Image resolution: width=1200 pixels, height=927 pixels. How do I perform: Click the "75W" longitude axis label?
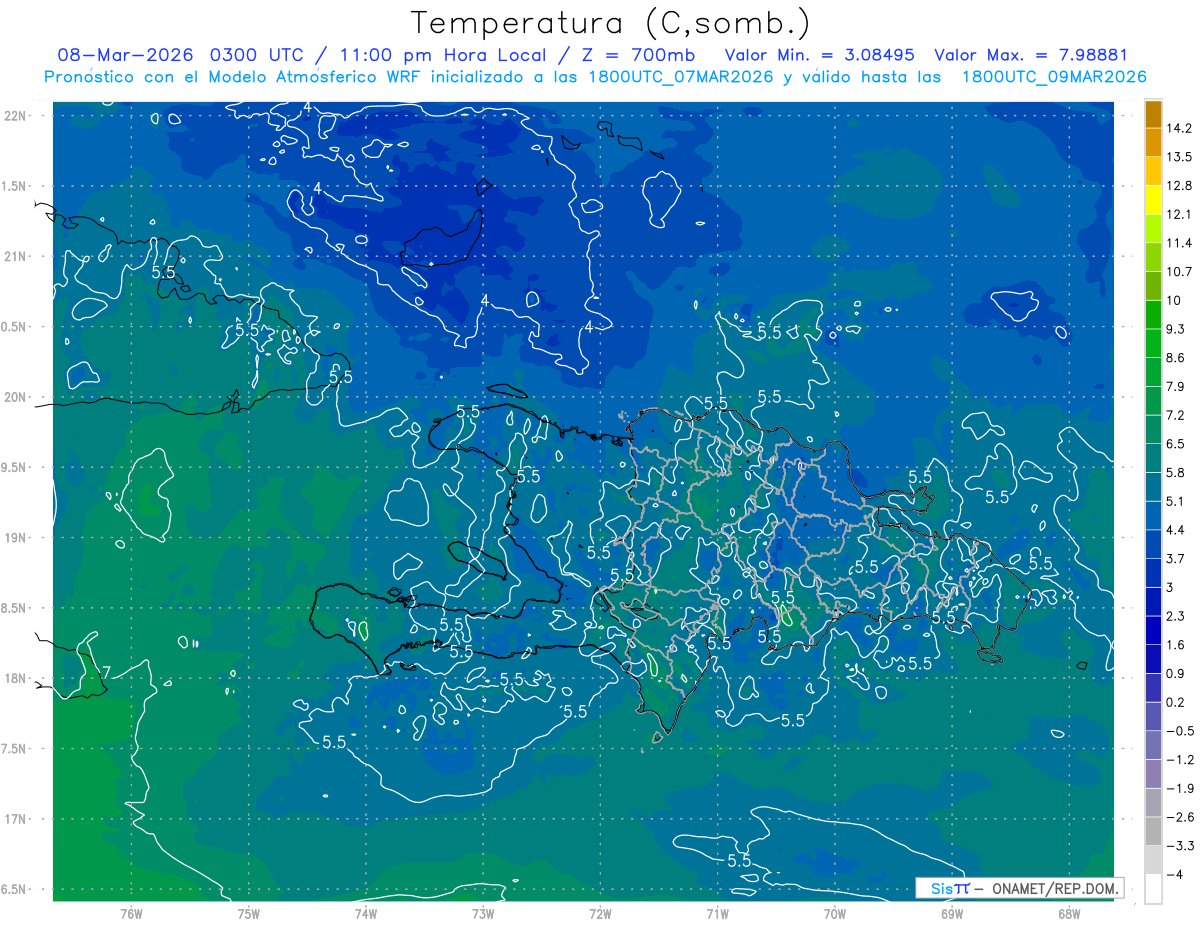tap(249, 914)
